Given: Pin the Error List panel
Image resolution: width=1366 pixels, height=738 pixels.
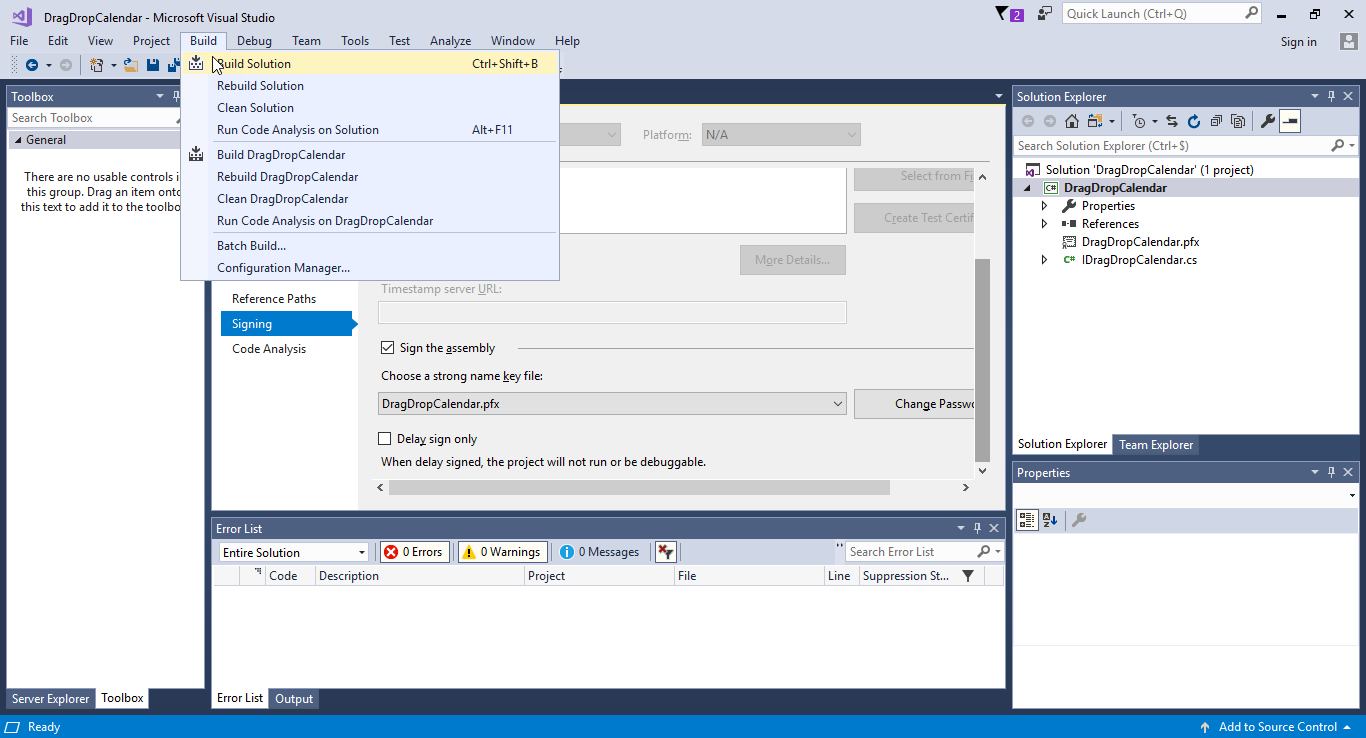Looking at the screenshot, I should [x=977, y=528].
